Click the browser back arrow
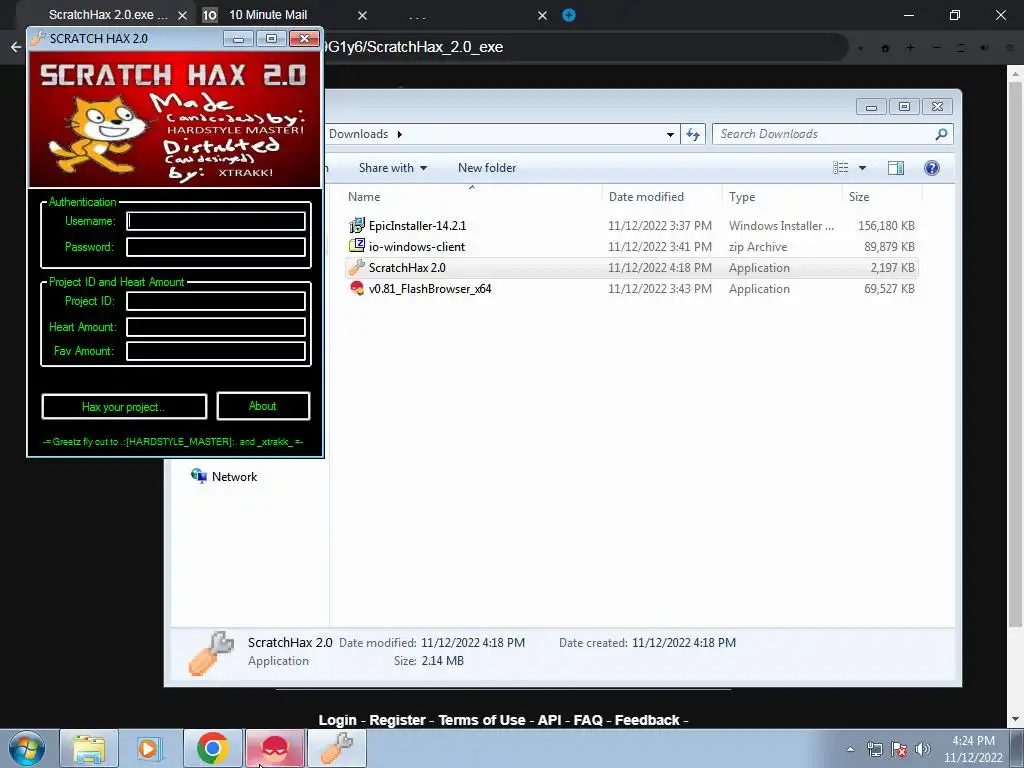 tap(16, 47)
